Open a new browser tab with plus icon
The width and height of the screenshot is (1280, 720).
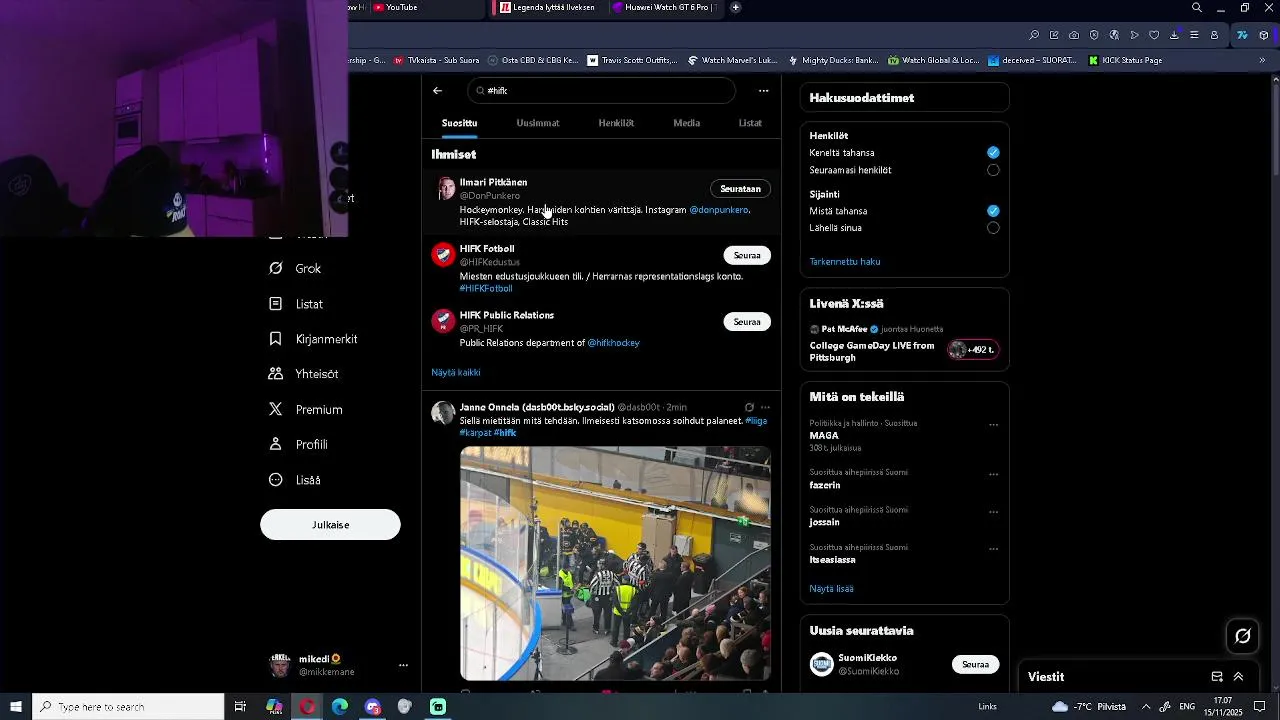pos(736,7)
